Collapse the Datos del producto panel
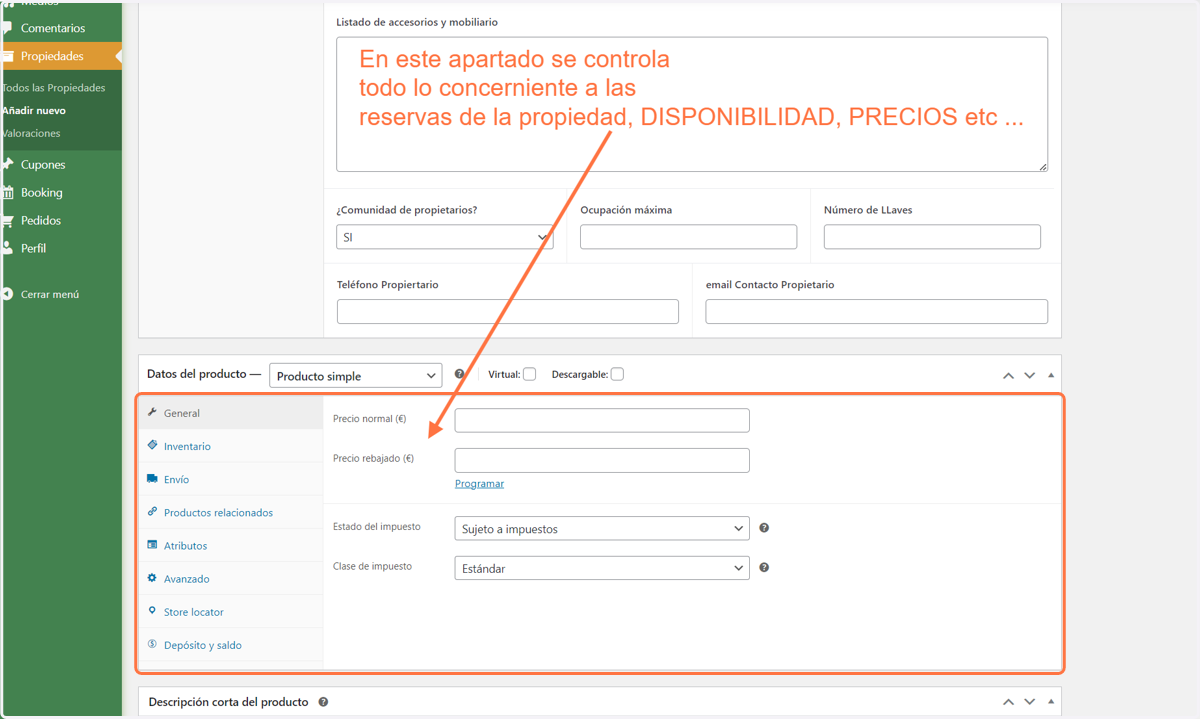The height and width of the screenshot is (719, 1200). (x=1051, y=375)
